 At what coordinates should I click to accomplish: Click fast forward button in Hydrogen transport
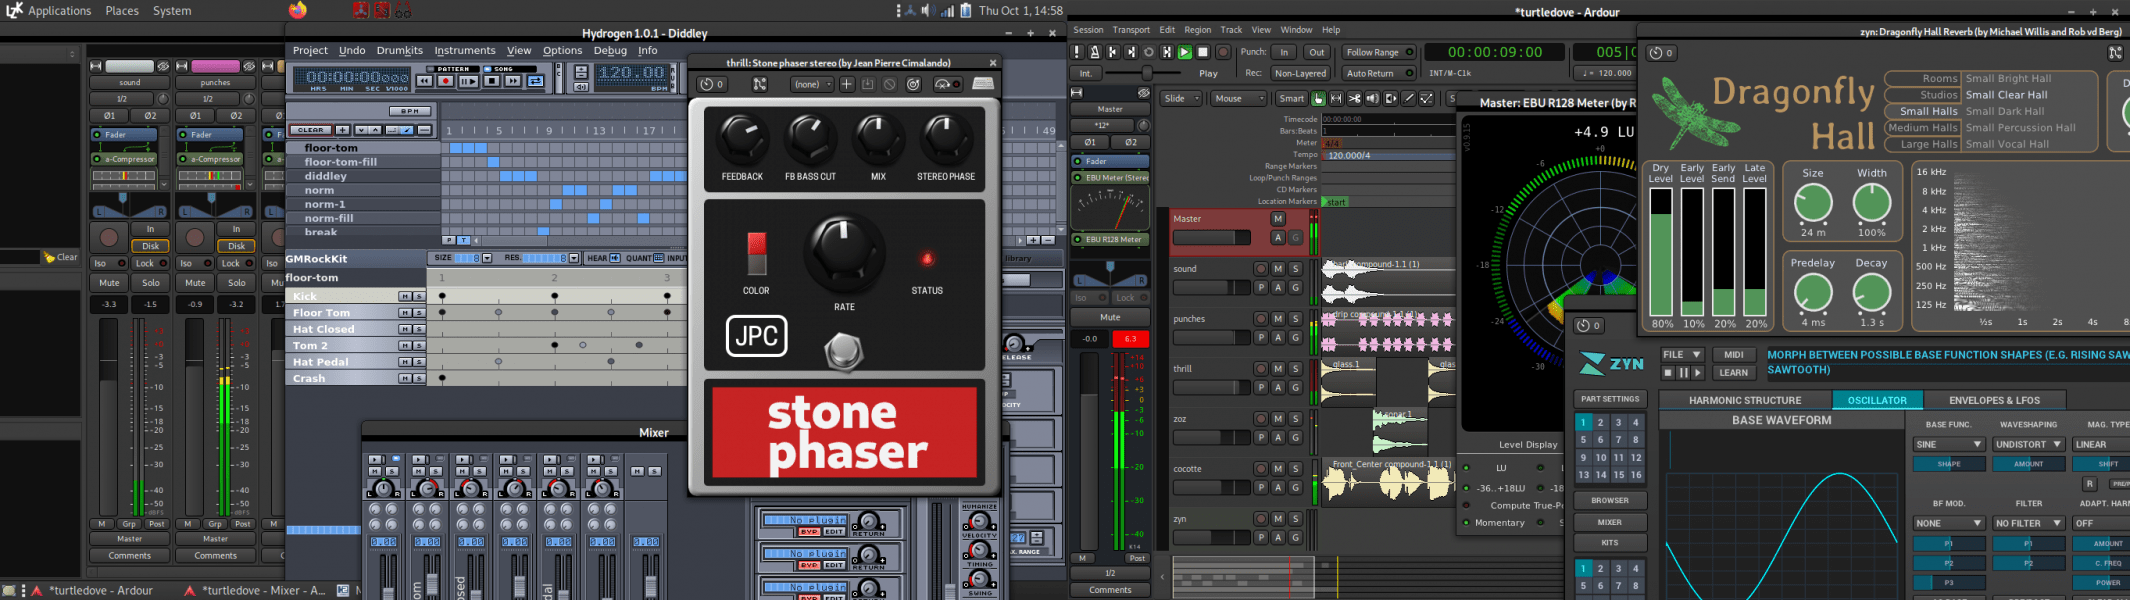pos(513,82)
